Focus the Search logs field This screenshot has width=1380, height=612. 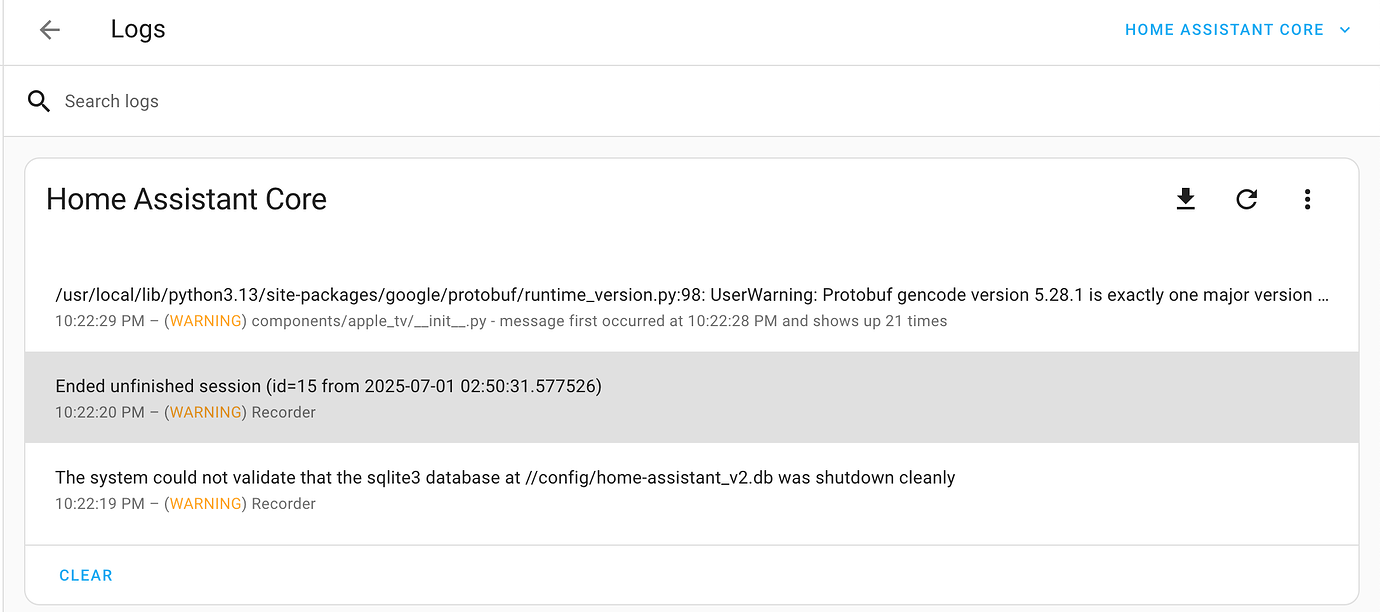pos(400,101)
